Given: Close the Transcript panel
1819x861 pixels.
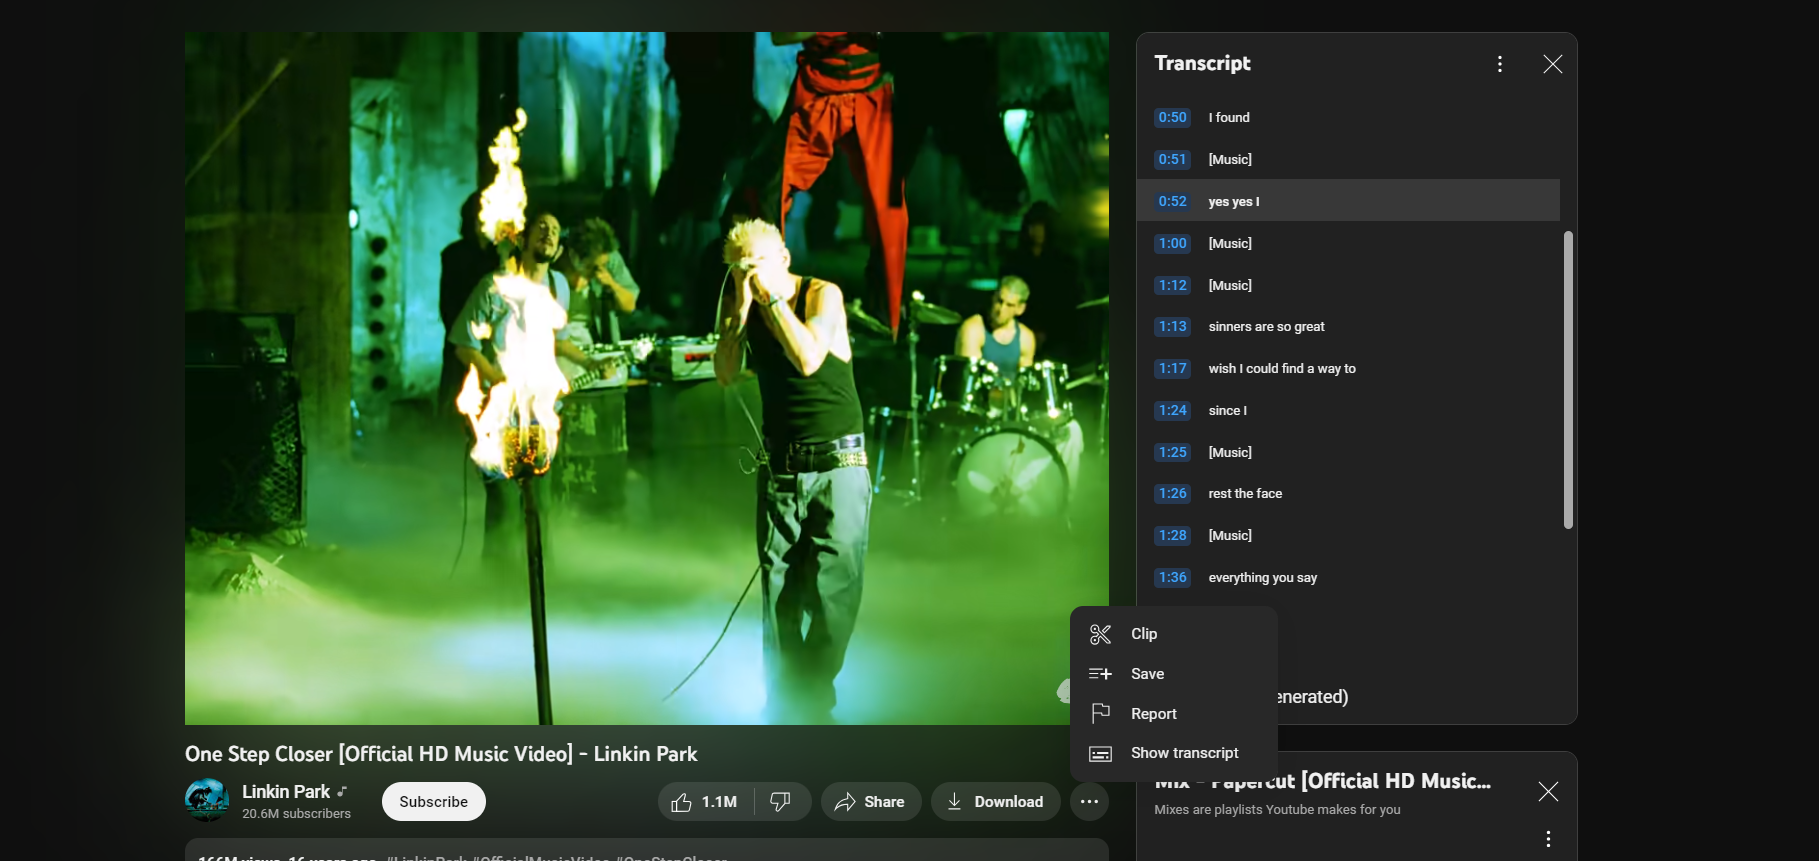Looking at the screenshot, I should pyautogui.click(x=1552, y=64).
